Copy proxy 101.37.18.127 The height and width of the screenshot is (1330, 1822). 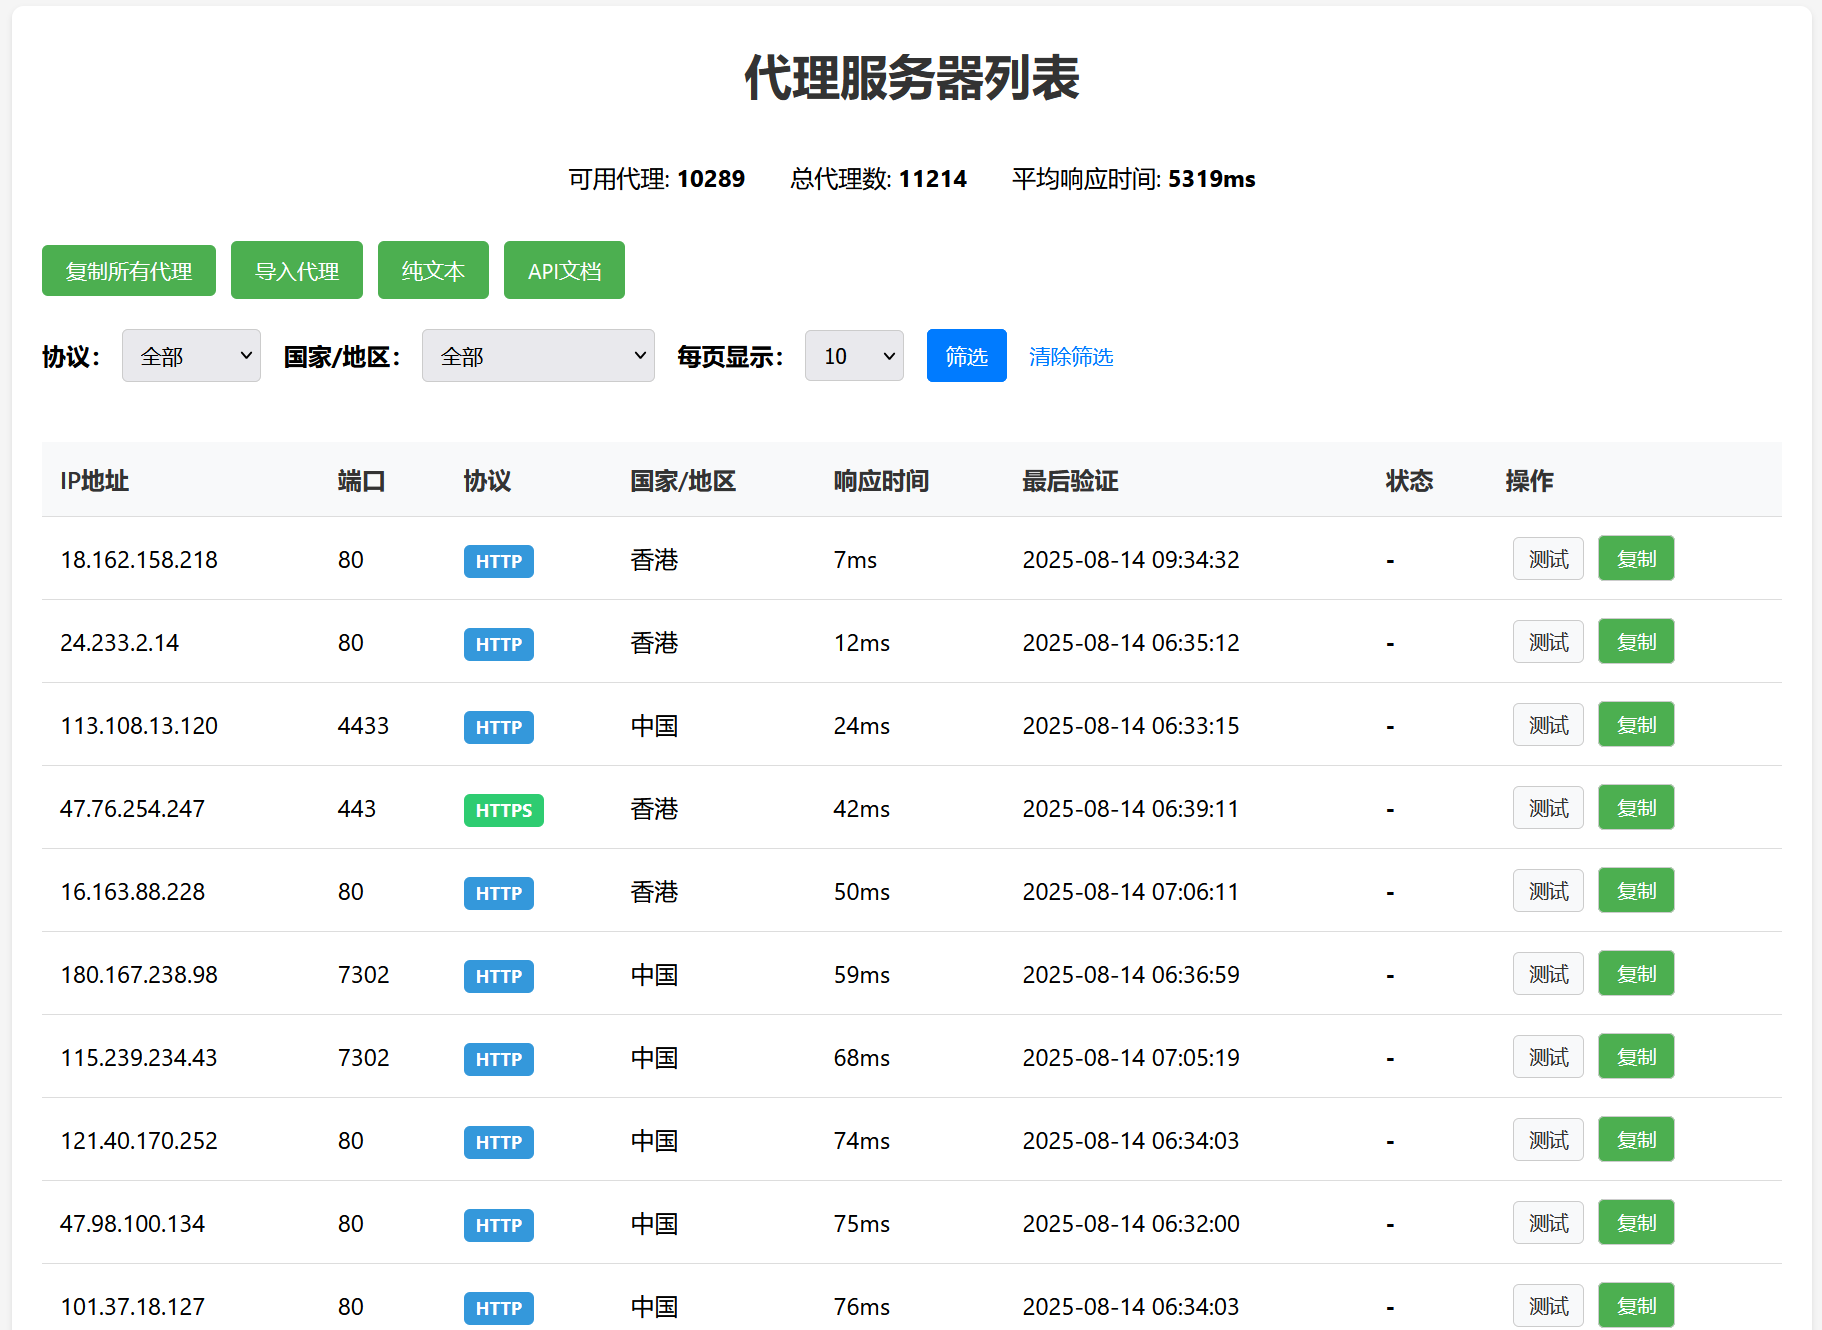pos(1636,1306)
